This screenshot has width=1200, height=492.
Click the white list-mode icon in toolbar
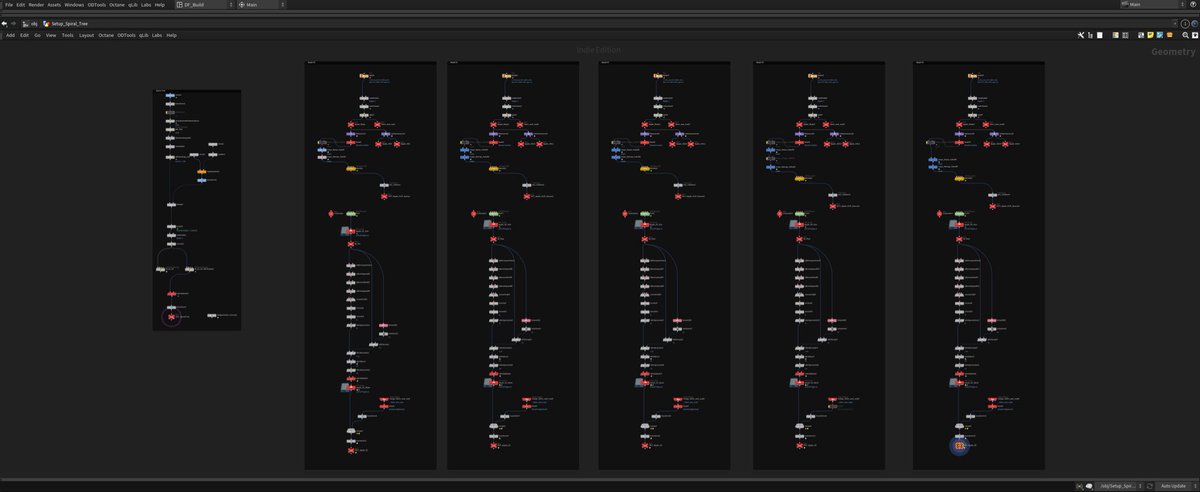[1100, 35]
